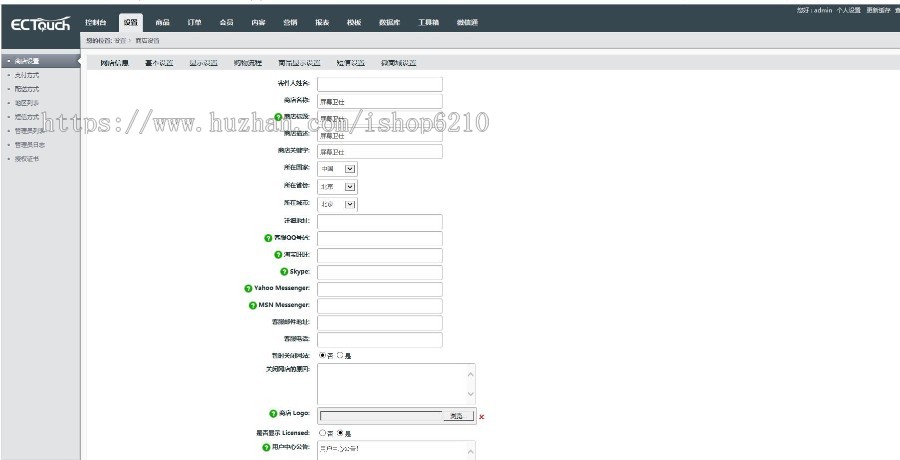Select 否 for temporarily closing the site
This screenshot has width=900, height=460.
(x=322, y=355)
